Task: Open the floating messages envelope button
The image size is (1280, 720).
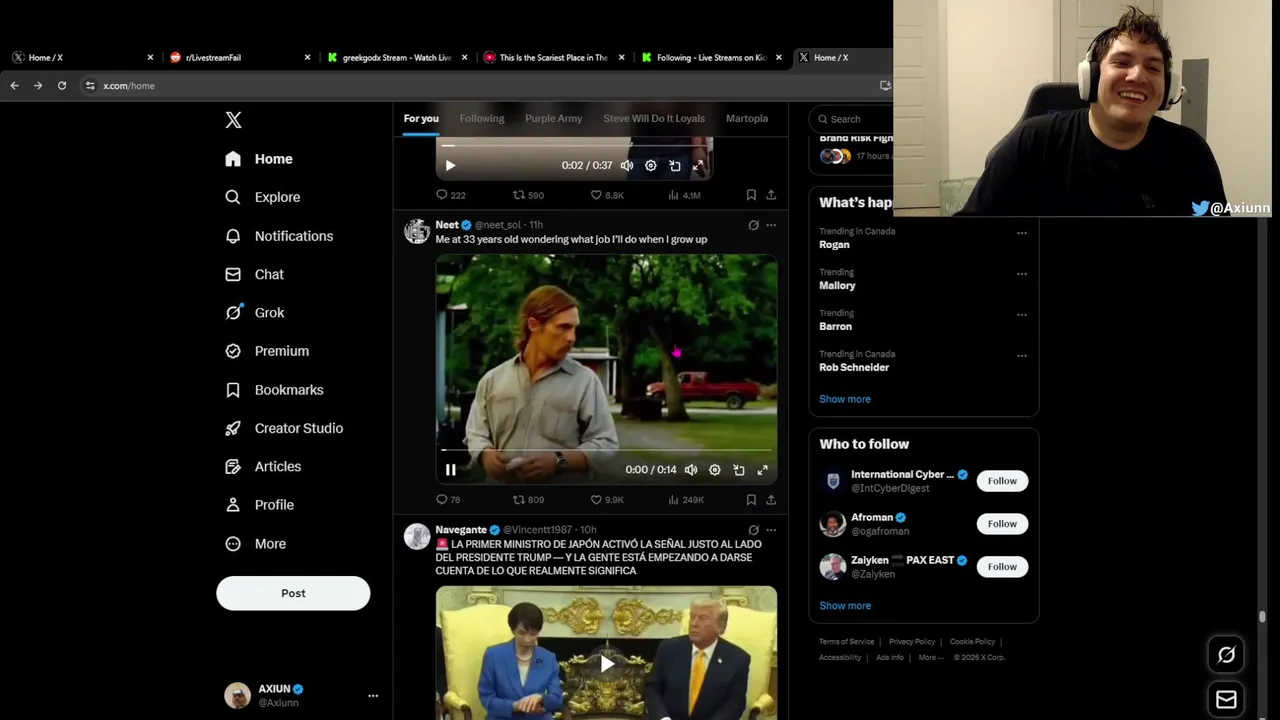Action: (1226, 700)
